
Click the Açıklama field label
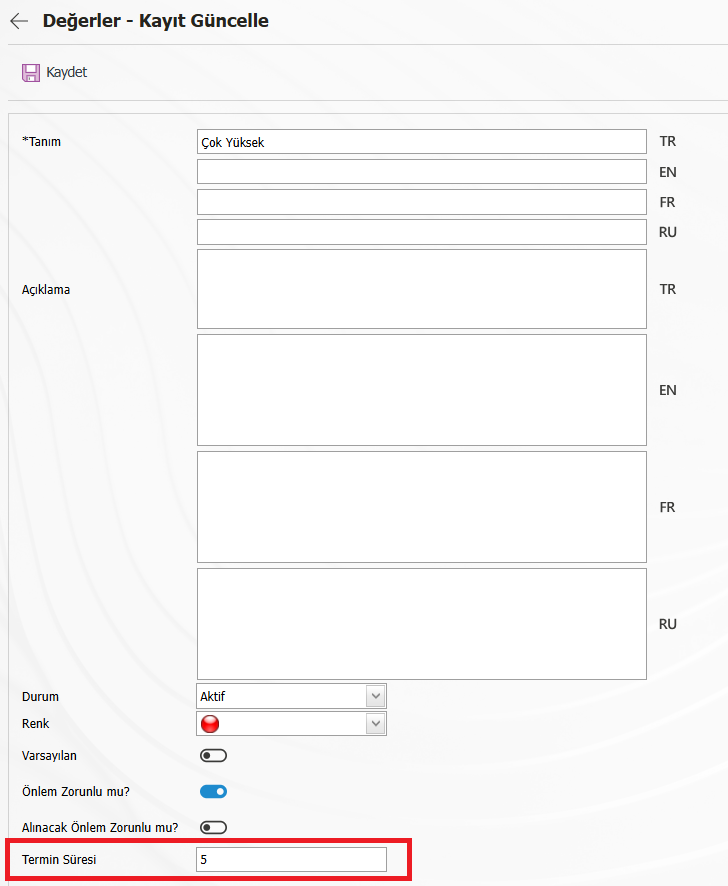click(46, 290)
